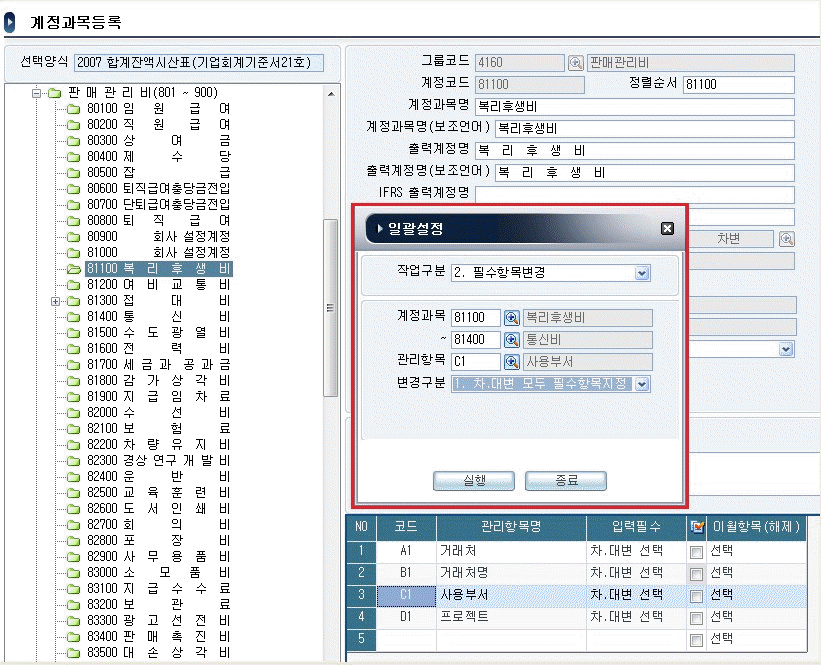The width and height of the screenshot is (821, 665).
Task: Click the 계정과목명 input field
Action: click(x=634, y=107)
